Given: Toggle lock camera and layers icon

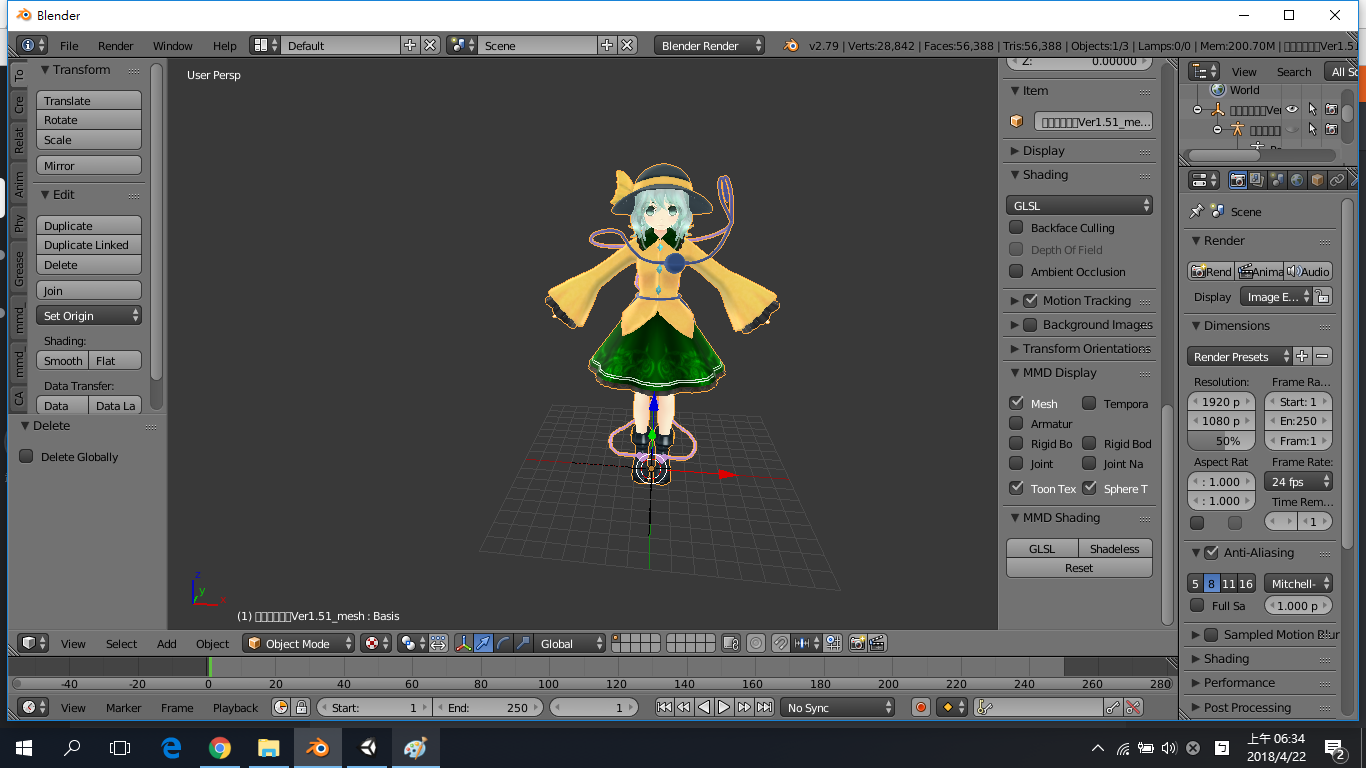Looking at the screenshot, I should 731,643.
